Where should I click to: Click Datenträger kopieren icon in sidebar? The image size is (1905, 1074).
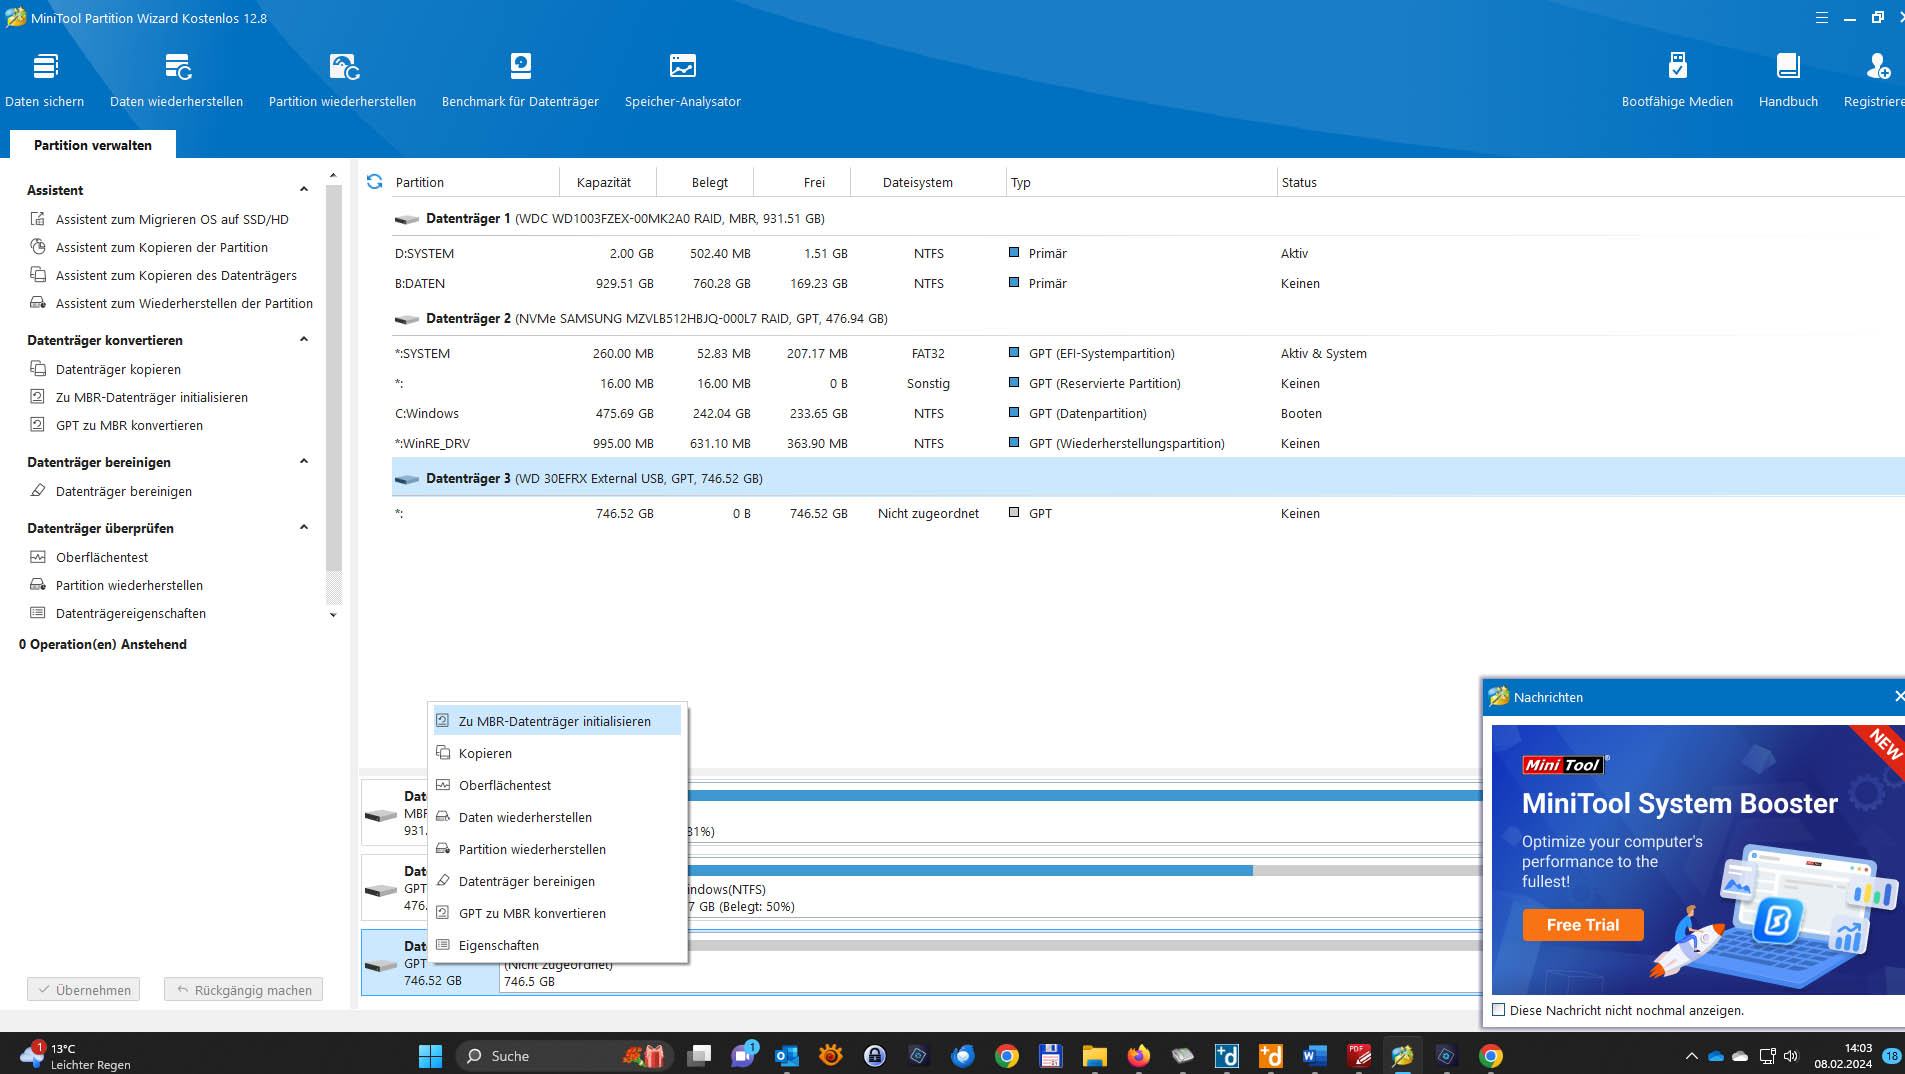pos(38,369)
